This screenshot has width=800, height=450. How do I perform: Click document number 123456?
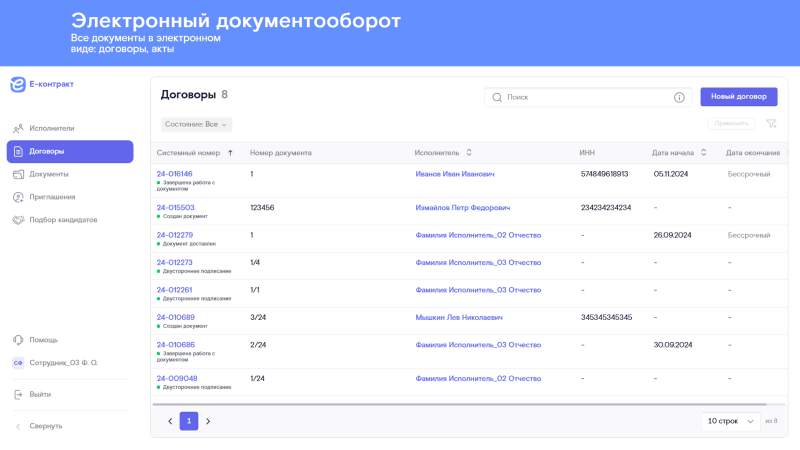point(262,208)
